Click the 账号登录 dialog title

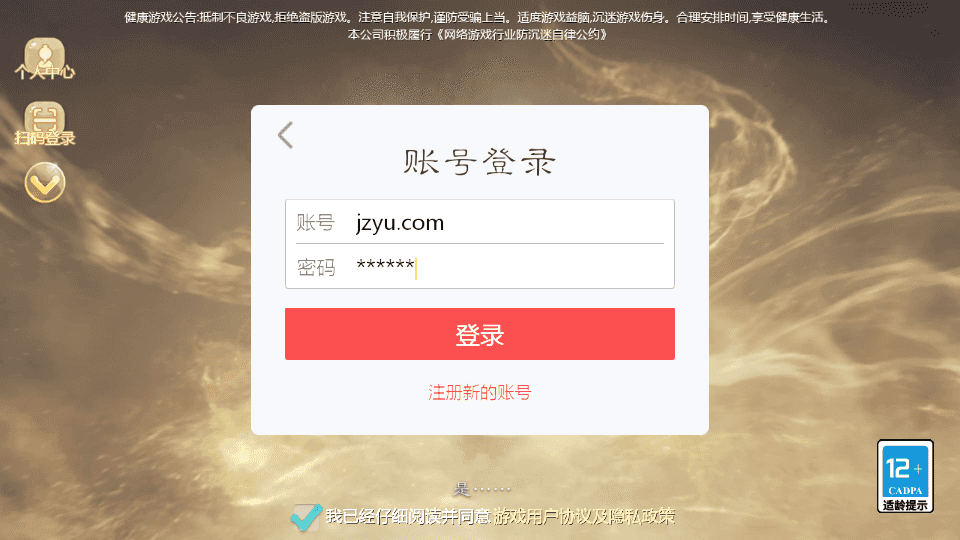pos(479,162)
